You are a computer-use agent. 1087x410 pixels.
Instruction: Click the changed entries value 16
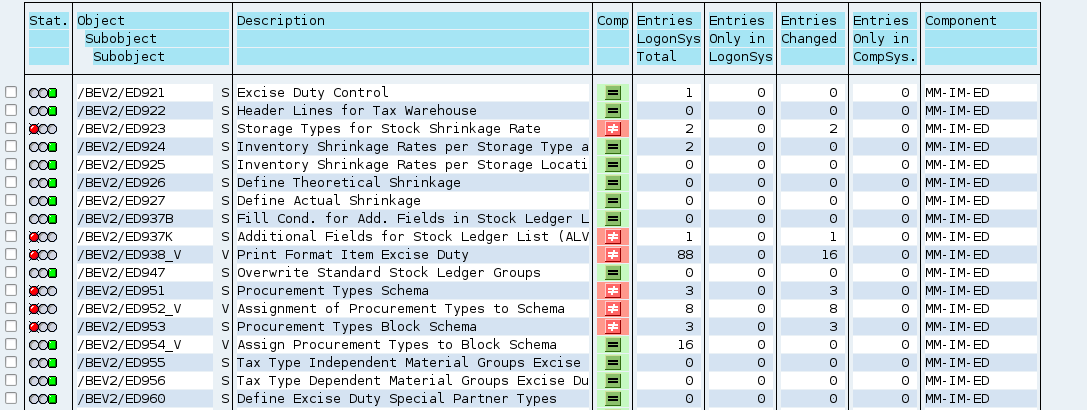point(830,255)
